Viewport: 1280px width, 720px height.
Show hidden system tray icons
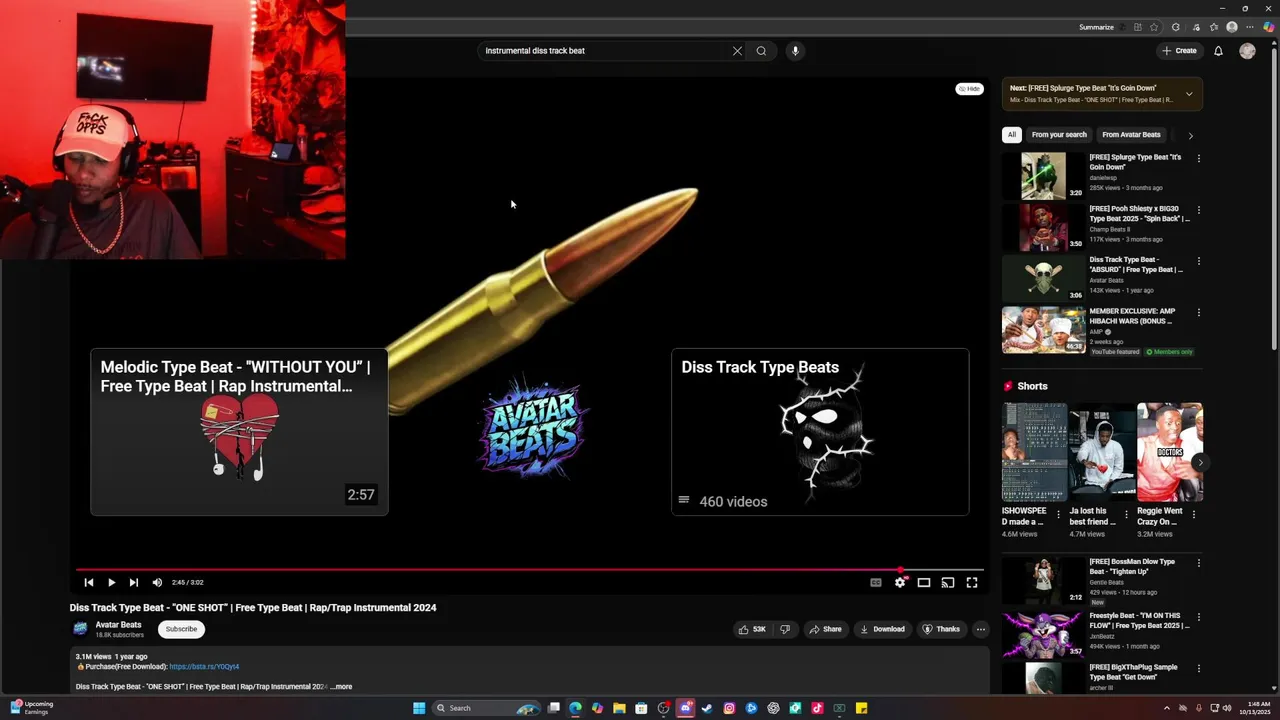pyautogui.click(x=1166, y=708)
